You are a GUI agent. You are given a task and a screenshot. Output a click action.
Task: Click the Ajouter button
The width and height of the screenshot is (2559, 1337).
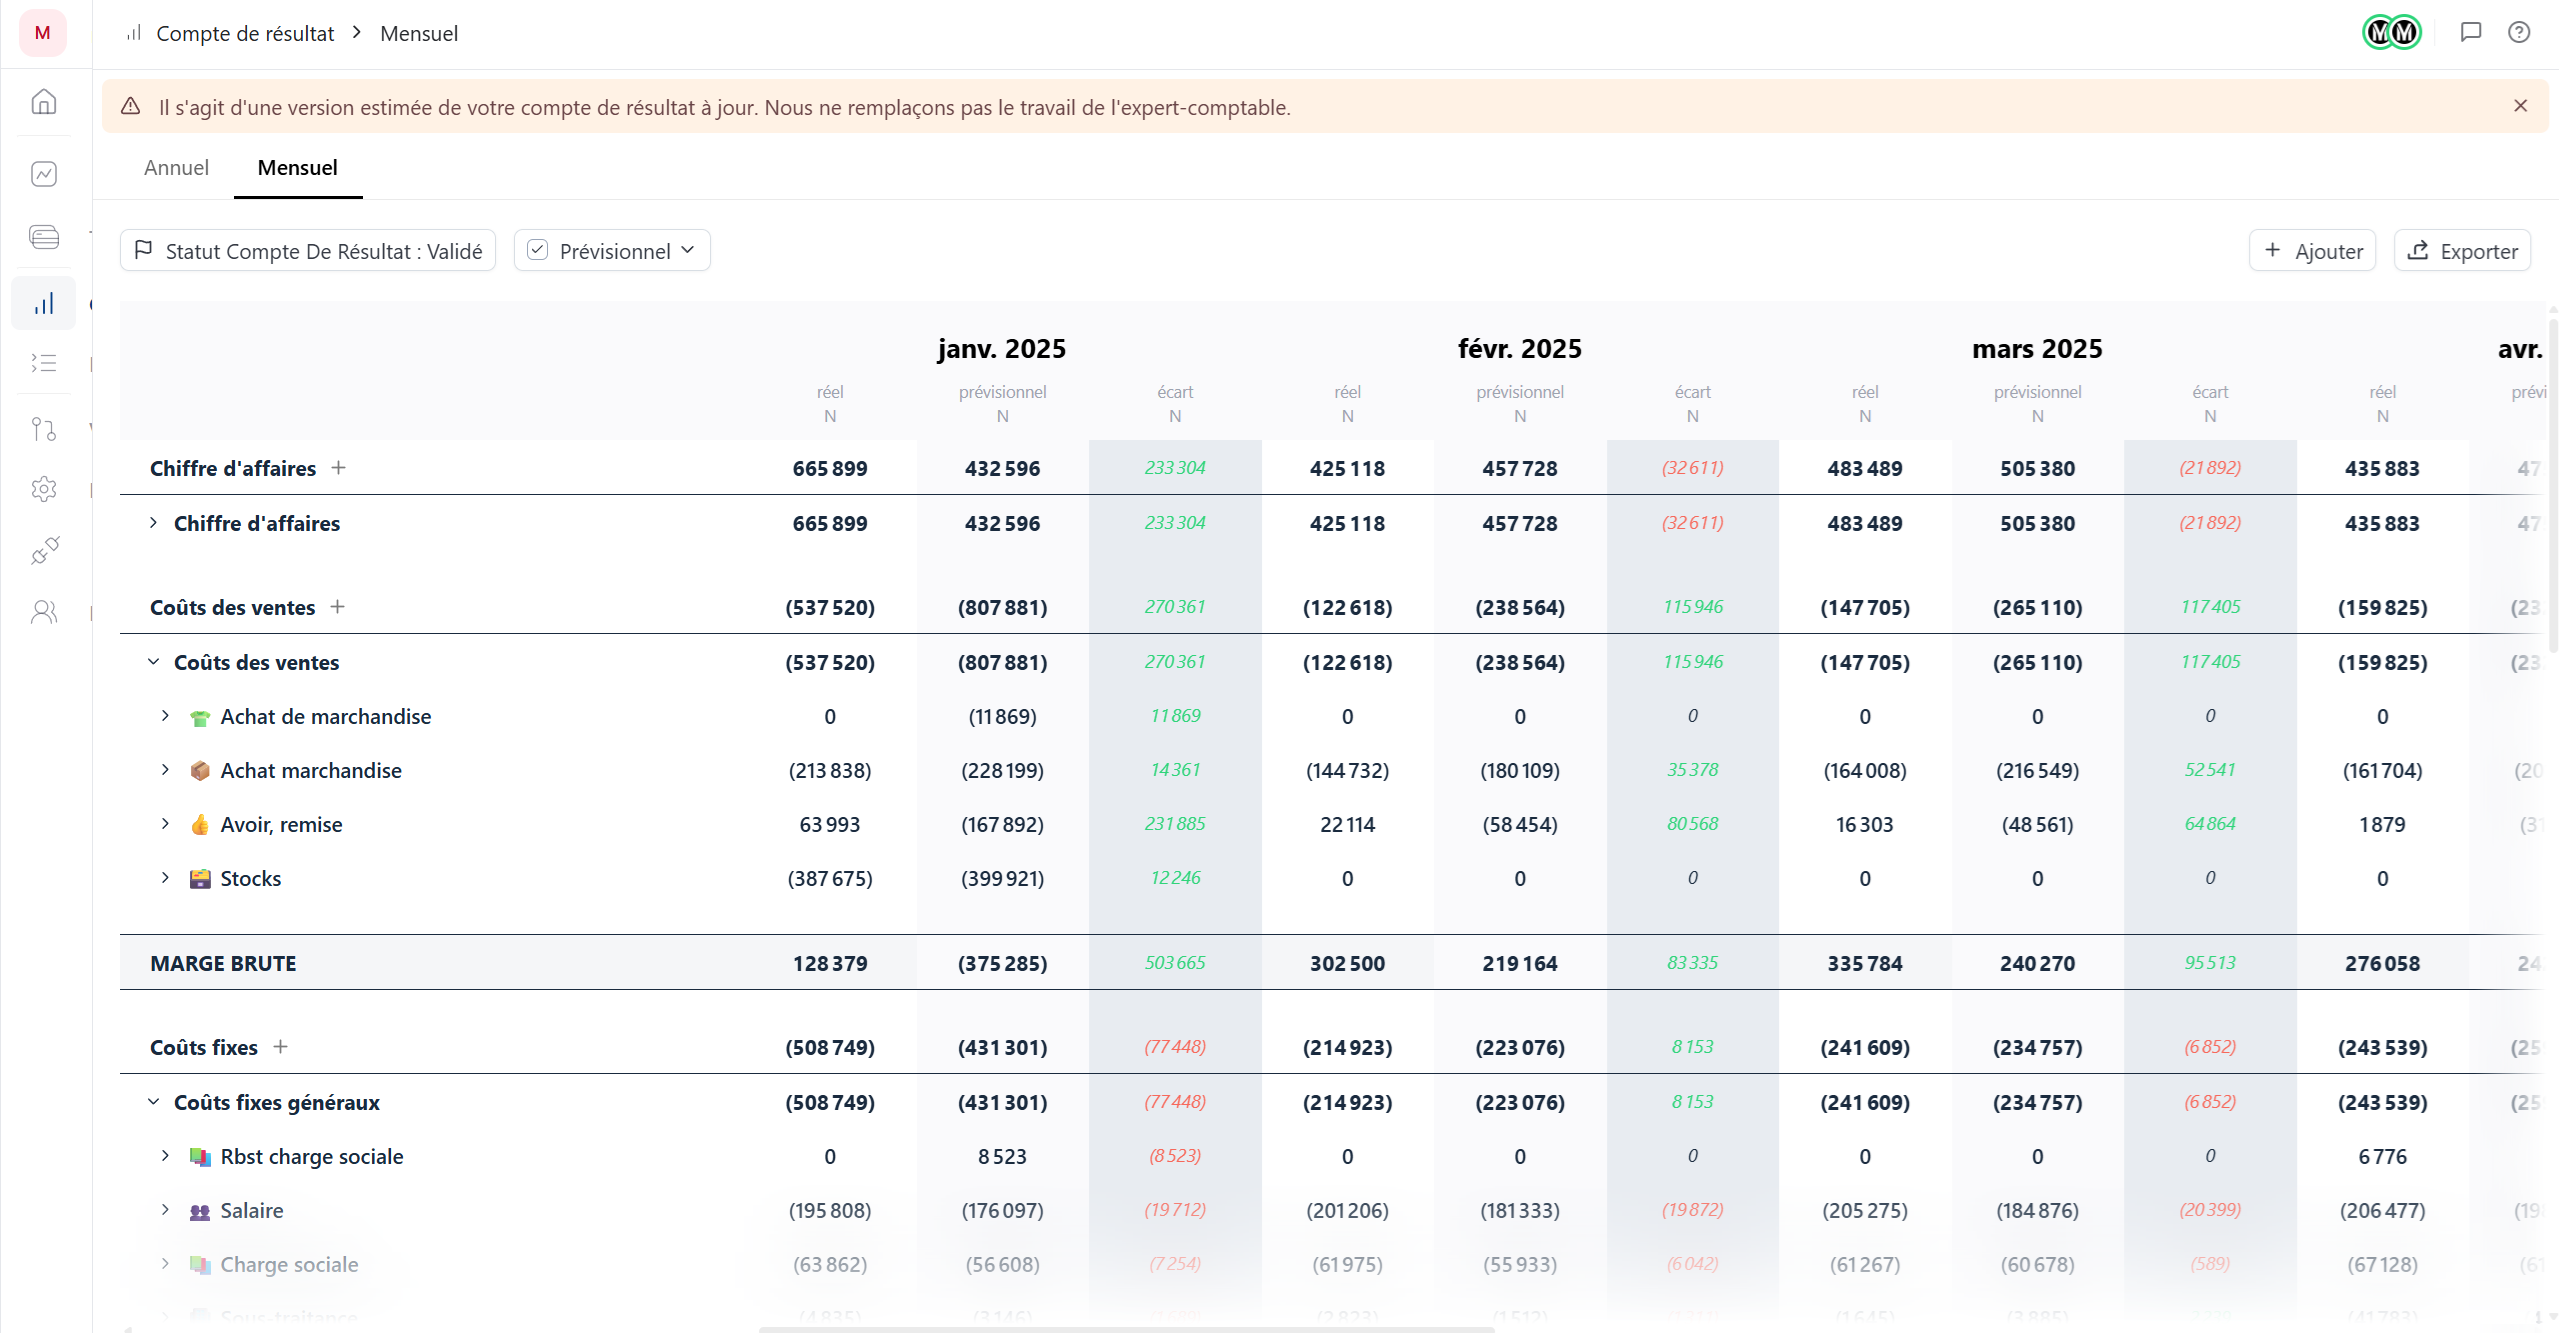(2313, 251)
